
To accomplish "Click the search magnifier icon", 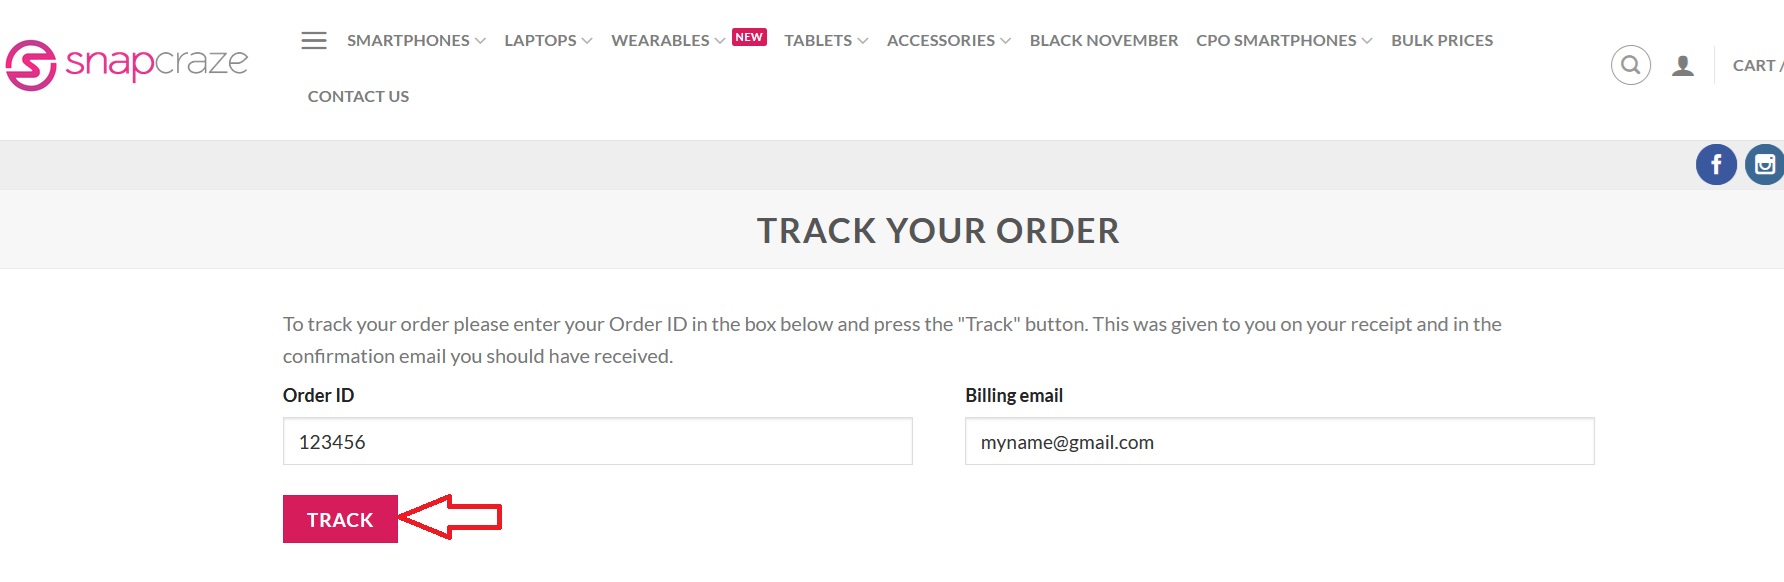I will click(x=1630, y=66).
